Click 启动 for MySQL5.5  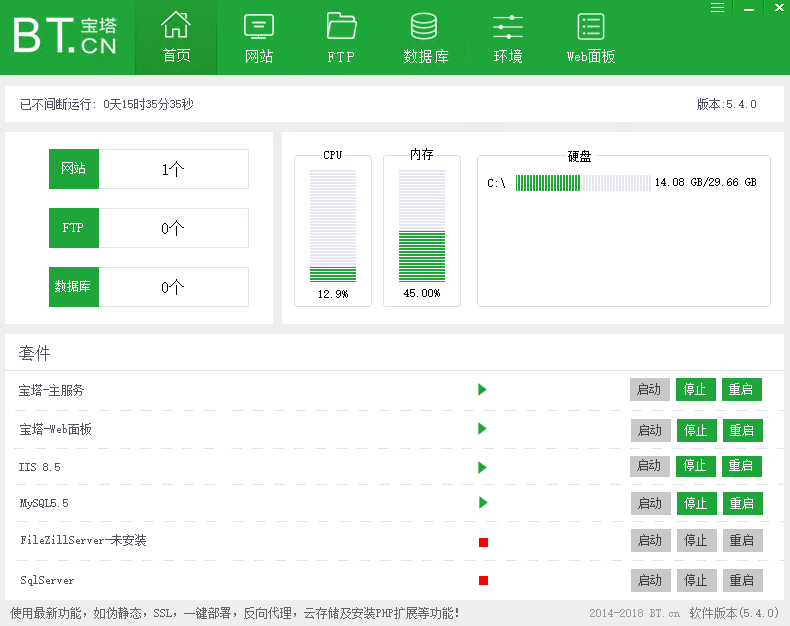pyautogui.click(x=650, y=504)
